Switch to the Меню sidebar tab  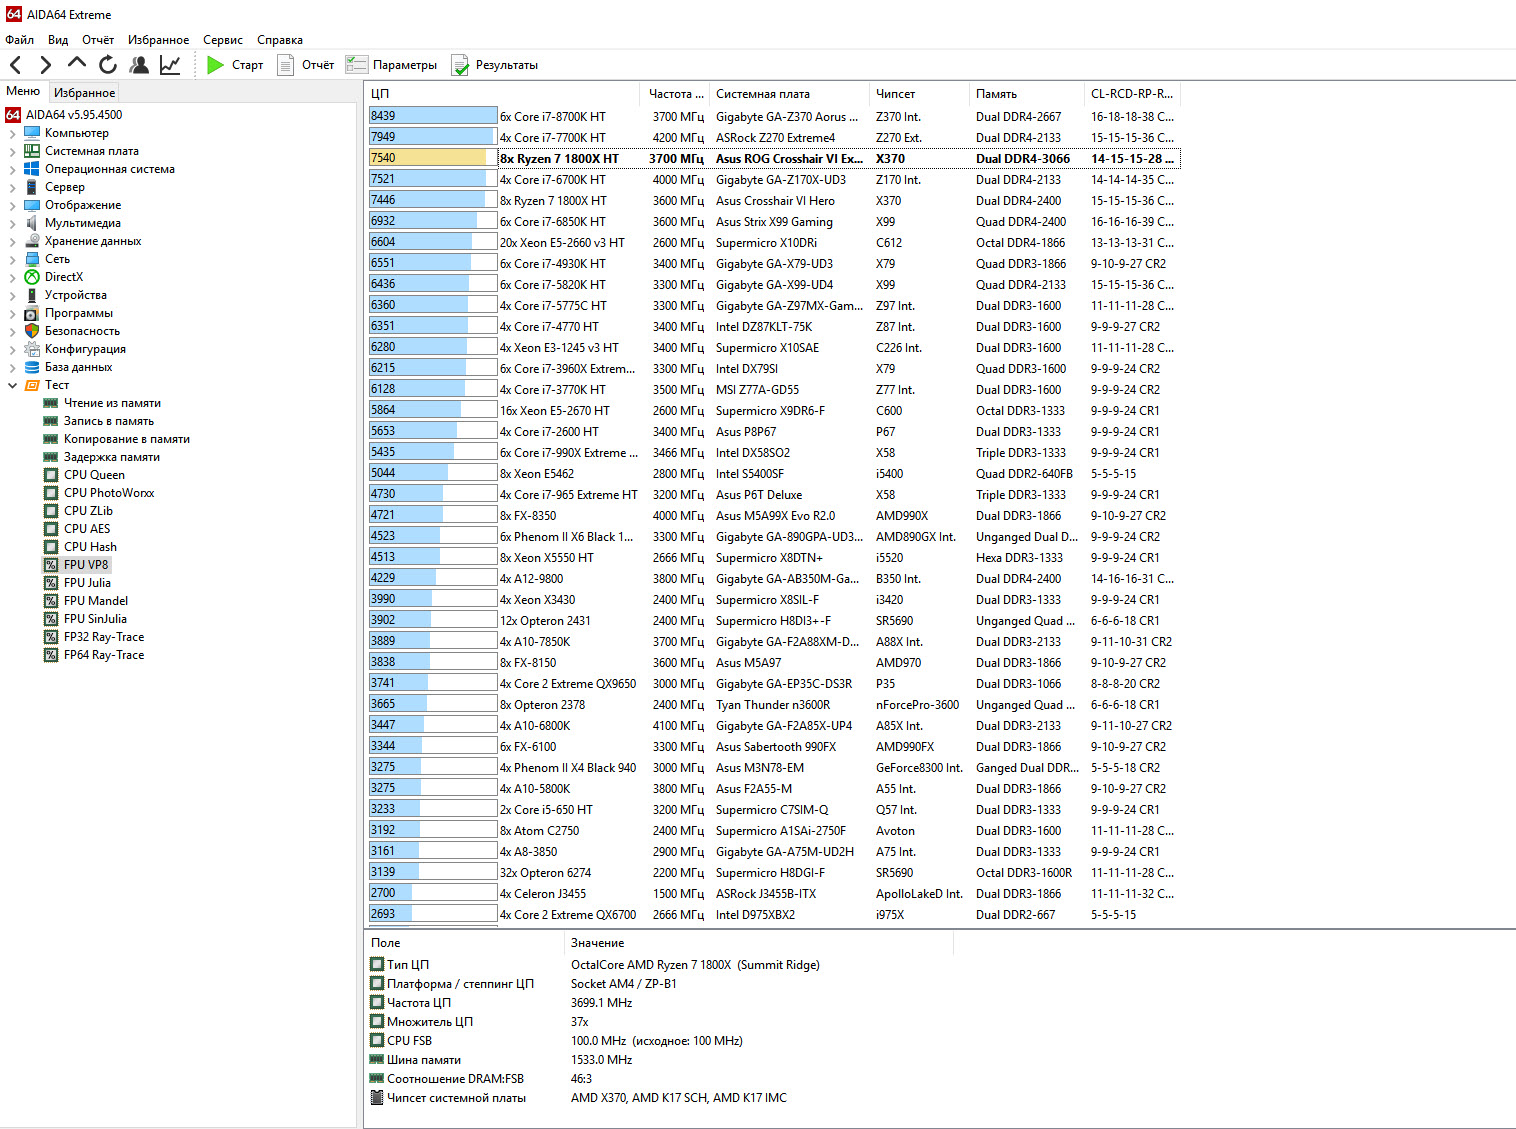[23, 91]
